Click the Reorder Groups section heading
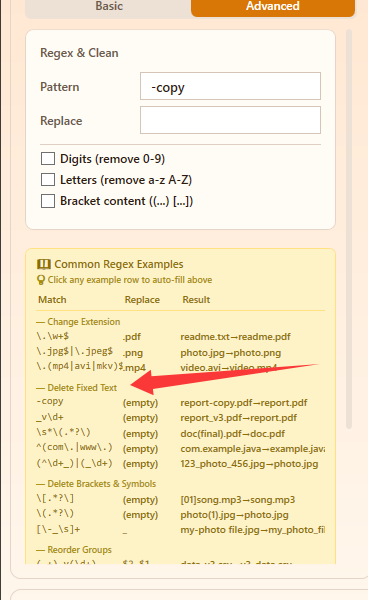Screen dimensions: 368x600 click(74, 549)
